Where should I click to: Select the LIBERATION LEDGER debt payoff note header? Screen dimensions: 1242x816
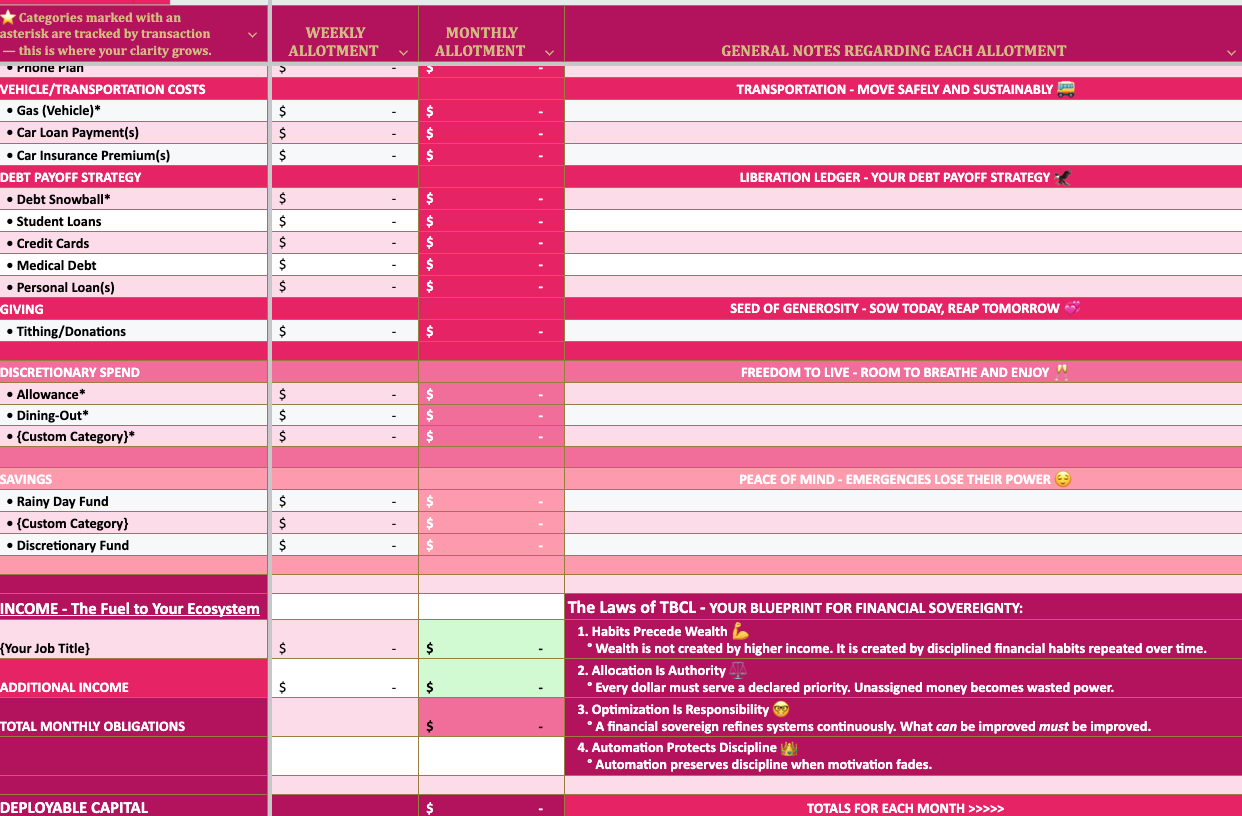pyautogui.click(x=904, y=177)
